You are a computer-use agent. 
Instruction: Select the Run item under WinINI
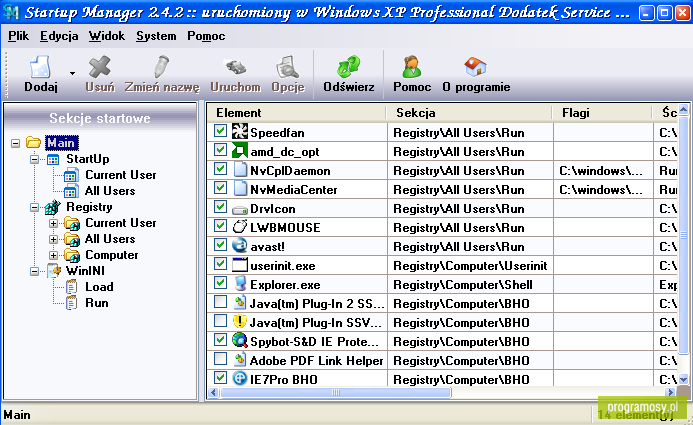(96, 303)
